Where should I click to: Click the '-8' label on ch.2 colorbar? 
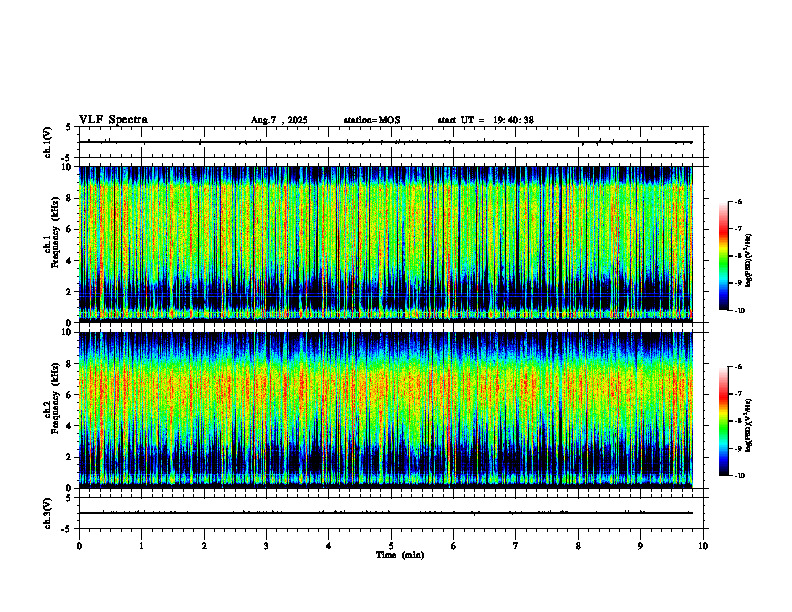738,421
